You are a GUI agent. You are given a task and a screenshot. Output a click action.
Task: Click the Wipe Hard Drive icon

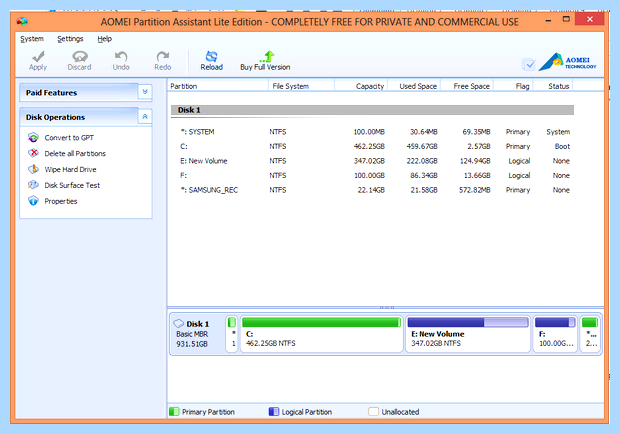pyautogui.click(x=33, y=169)
